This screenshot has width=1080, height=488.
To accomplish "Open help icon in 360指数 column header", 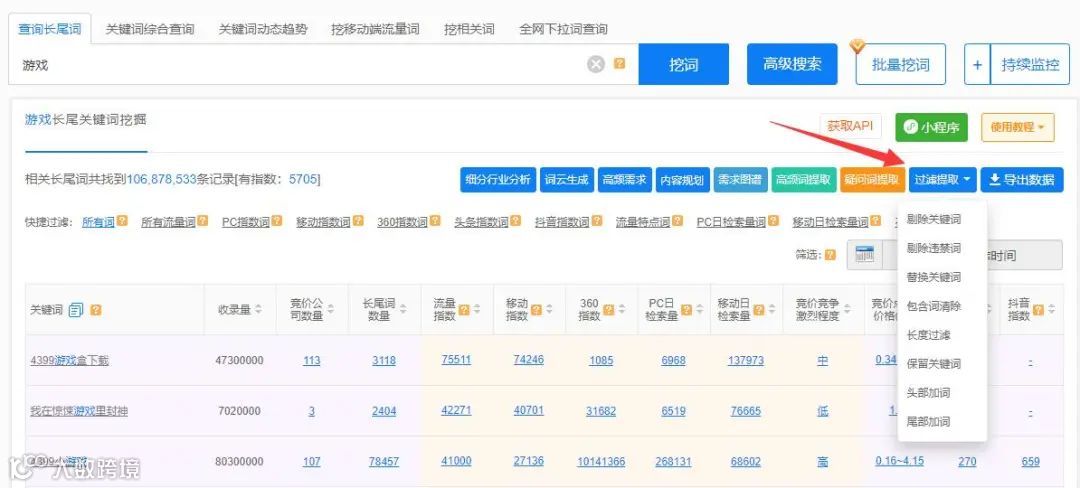I will [x=609, y=309].
